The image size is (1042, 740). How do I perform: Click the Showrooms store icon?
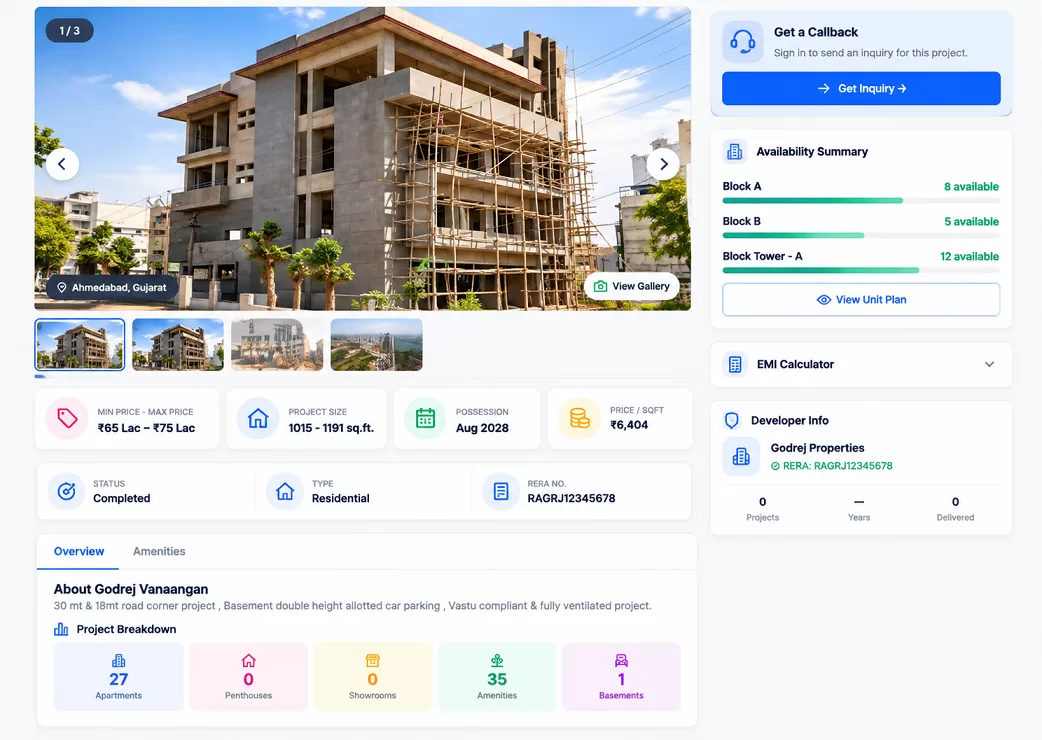[373, 660]
